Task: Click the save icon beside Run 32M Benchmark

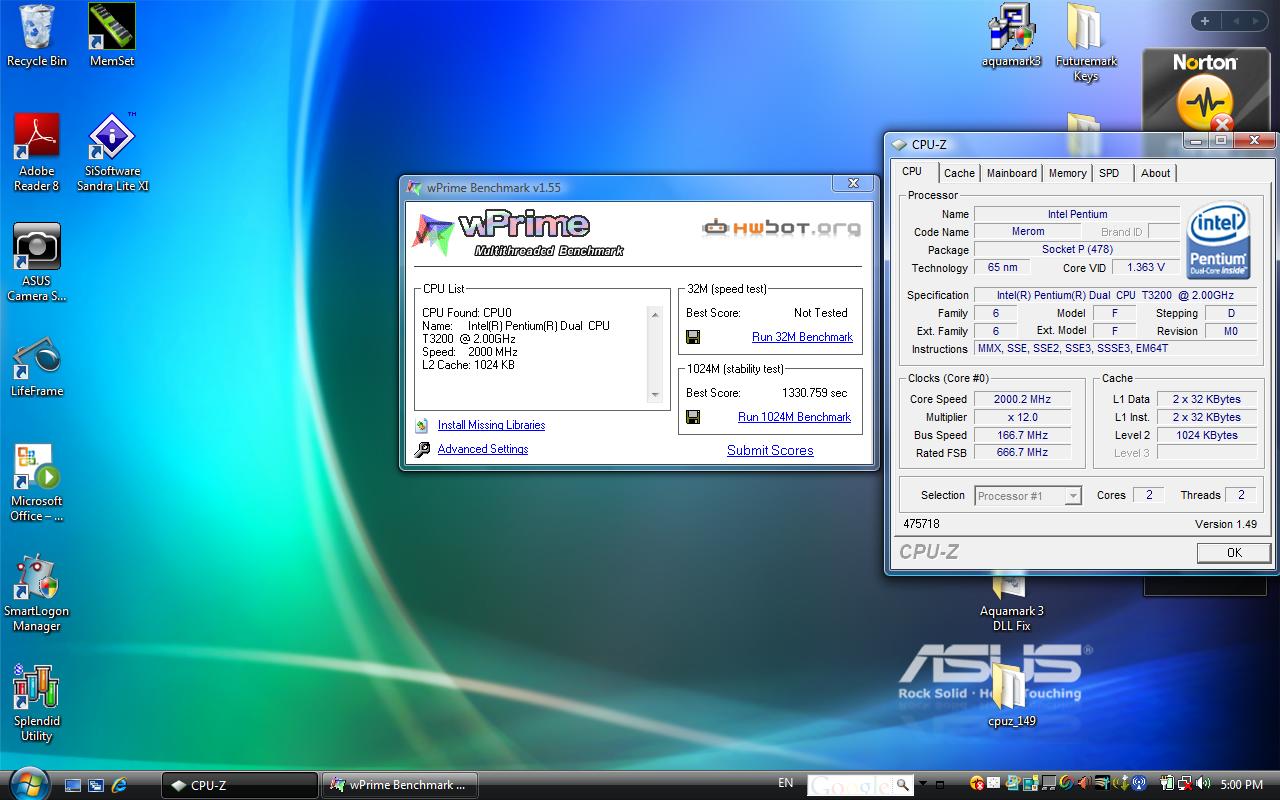Action: point(693,338)
